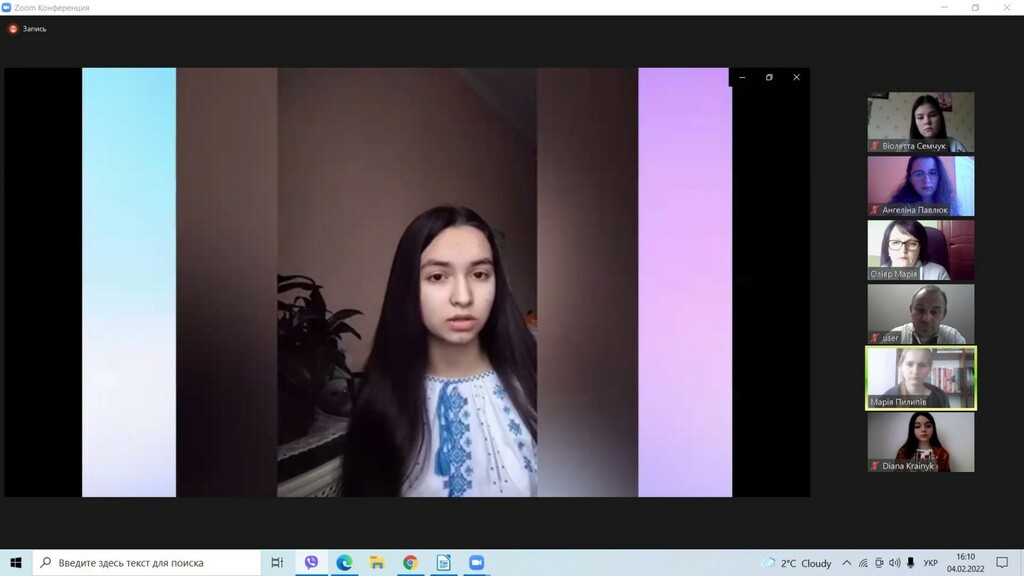The image size is (1024, 576).
Task: Select Diana Krainyk's video thumbnail
Action: click(x=920, y=441)
